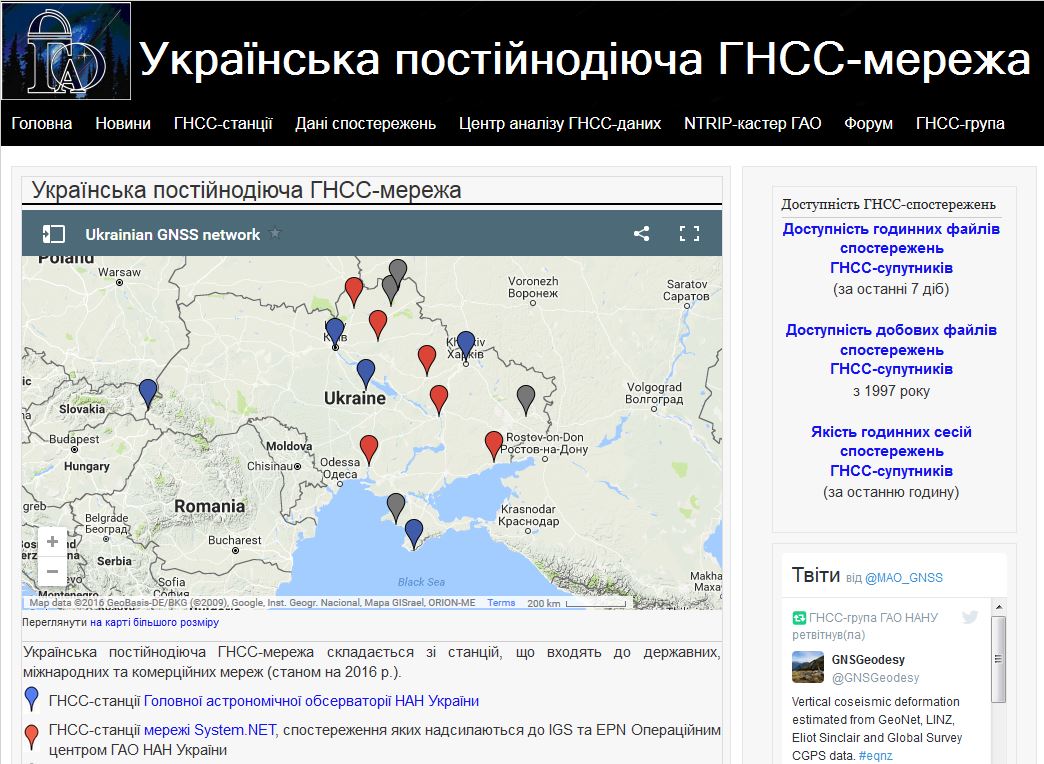Zoom in on the map
The width and height of the screenshot is (1044, 764).
[x=52, y=542]
